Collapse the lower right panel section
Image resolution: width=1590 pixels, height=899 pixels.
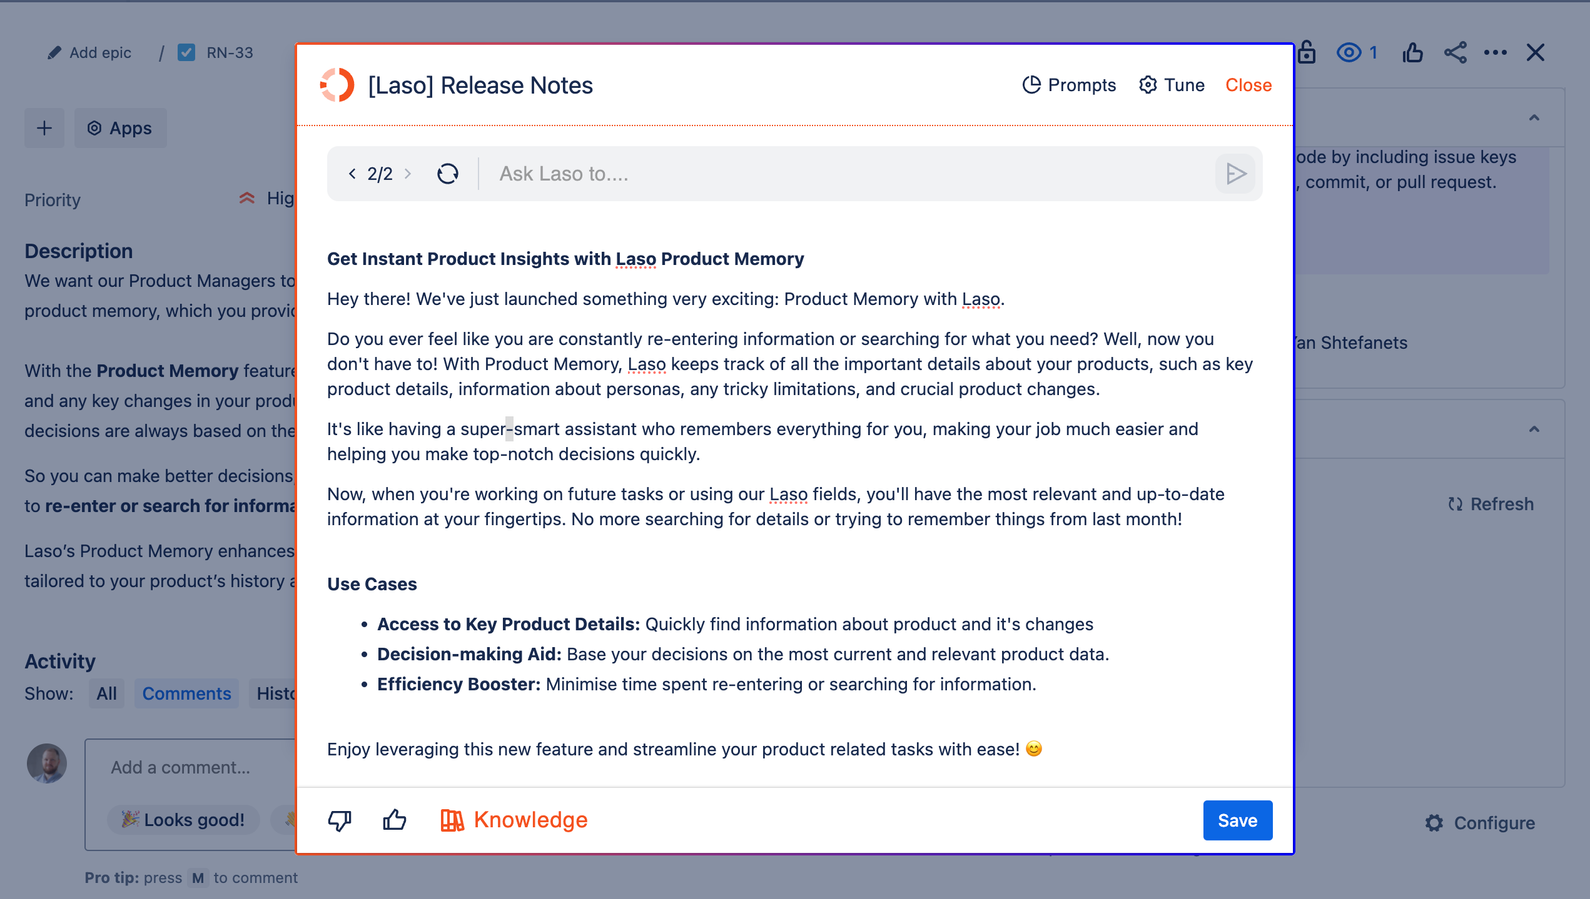(x=1534, y=430)
